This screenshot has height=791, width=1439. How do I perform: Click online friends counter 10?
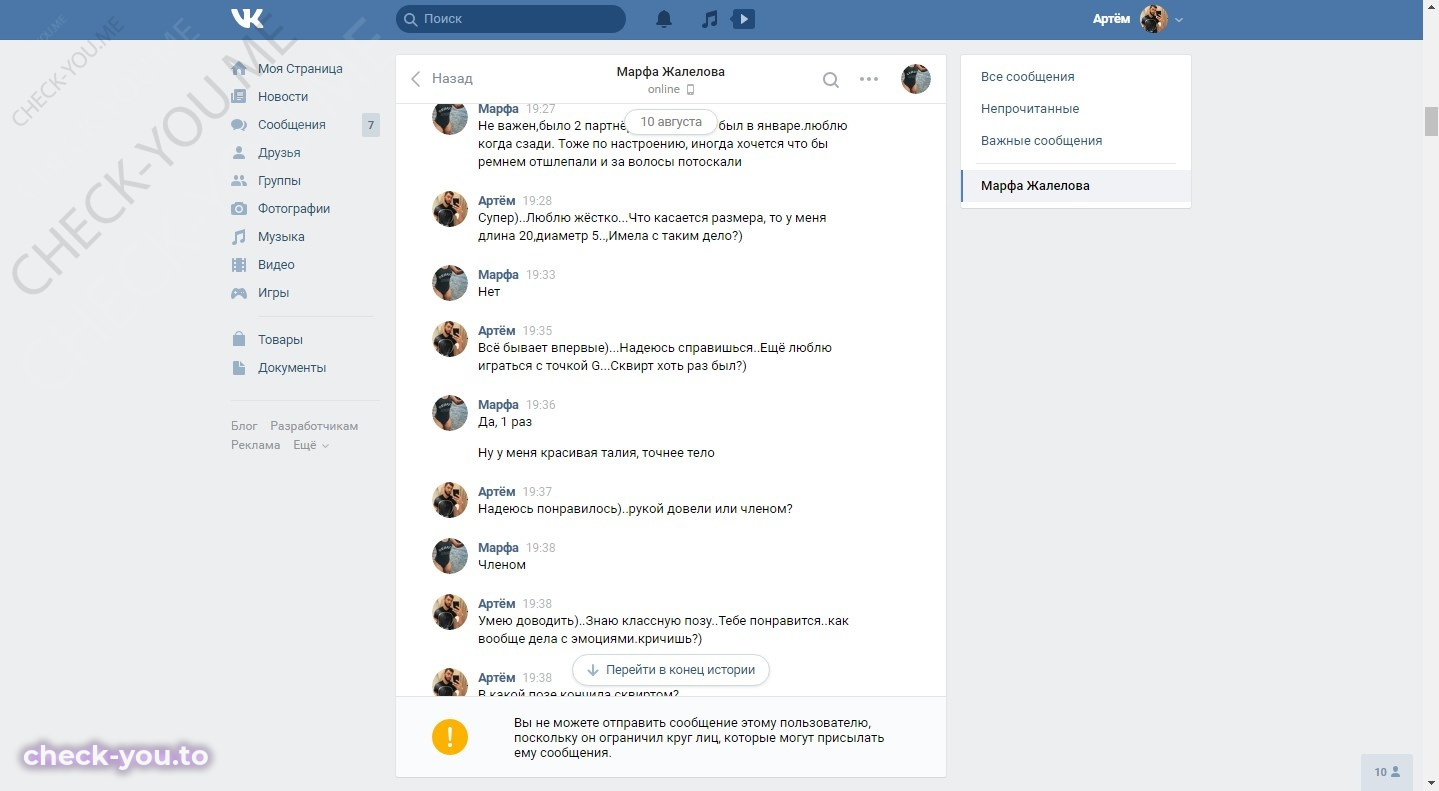(1387, 772)
